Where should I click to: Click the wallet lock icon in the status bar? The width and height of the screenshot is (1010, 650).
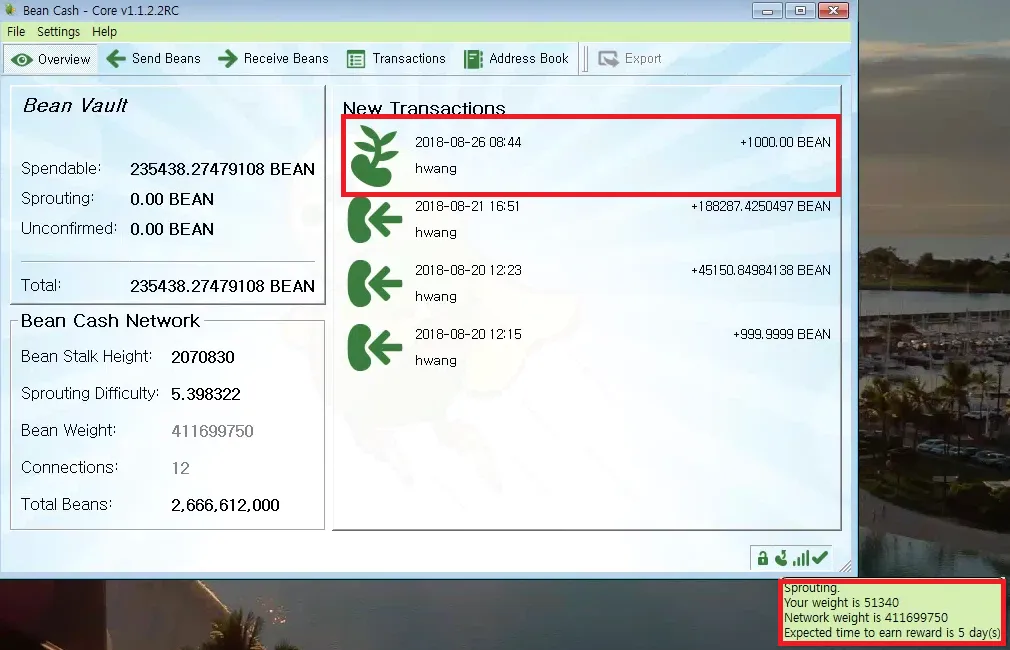pos(763,558)
